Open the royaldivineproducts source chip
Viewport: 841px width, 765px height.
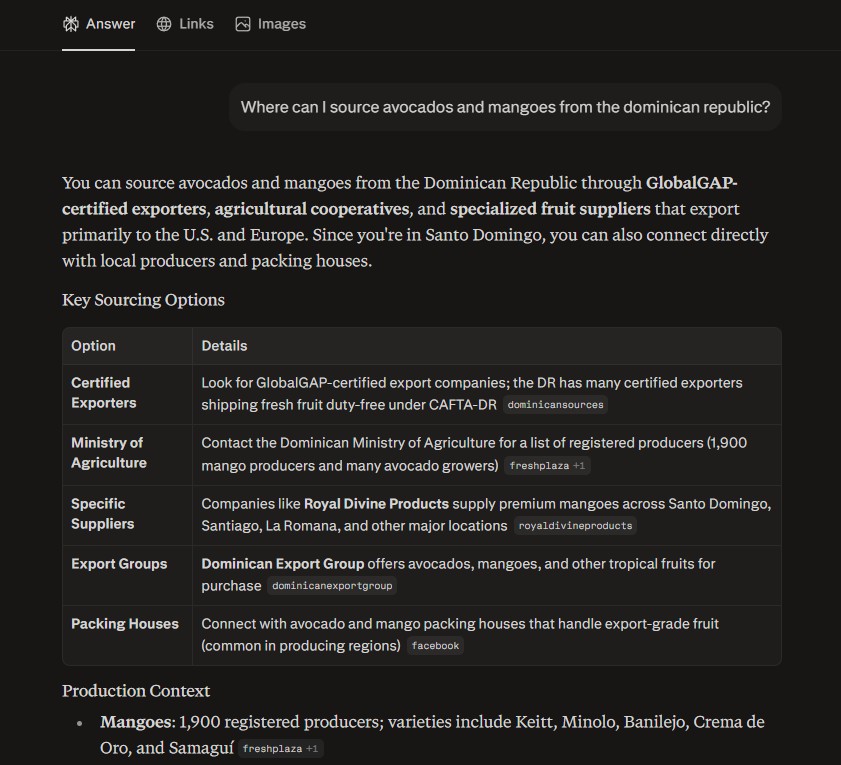coord(575,526)
